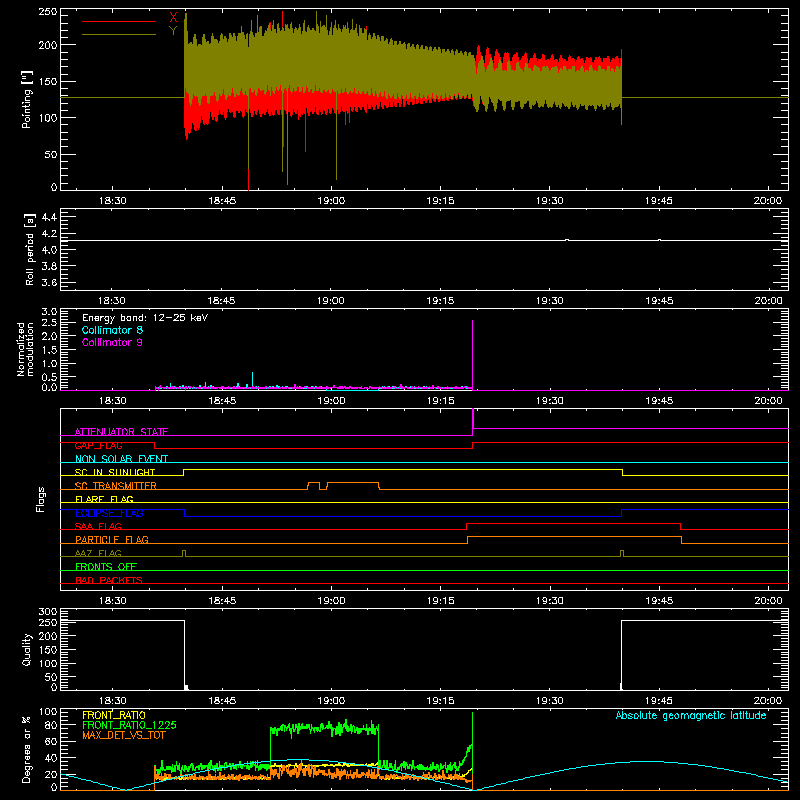Image resolution: width=800 pixels, height=800 pixels.
Task: Click the 19:00 tick label under Pointing plot
Action: (x=331, y=201)
